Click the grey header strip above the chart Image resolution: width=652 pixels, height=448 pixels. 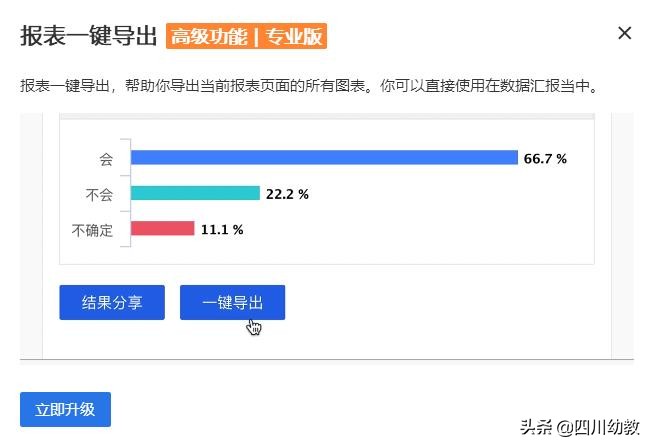coord(327,117)
